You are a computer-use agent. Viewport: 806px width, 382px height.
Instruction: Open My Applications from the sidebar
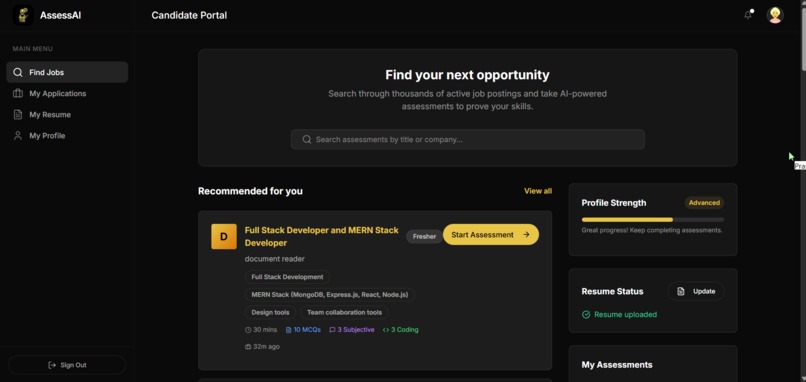[67, 94]
